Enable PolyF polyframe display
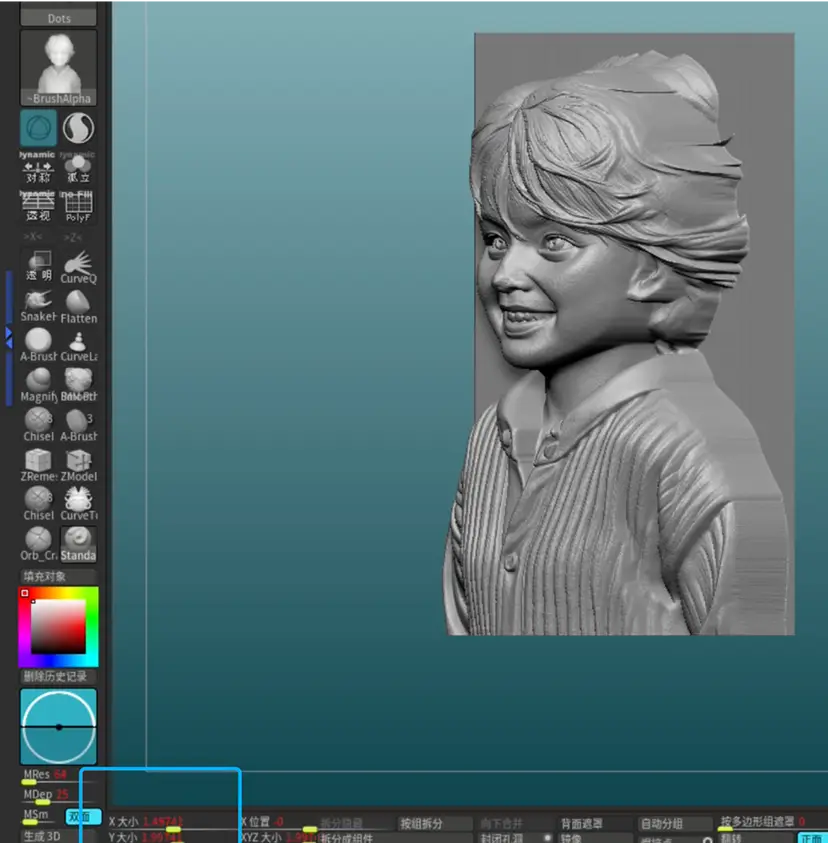Screen dimensions: 828x843 tap(78, 207)
